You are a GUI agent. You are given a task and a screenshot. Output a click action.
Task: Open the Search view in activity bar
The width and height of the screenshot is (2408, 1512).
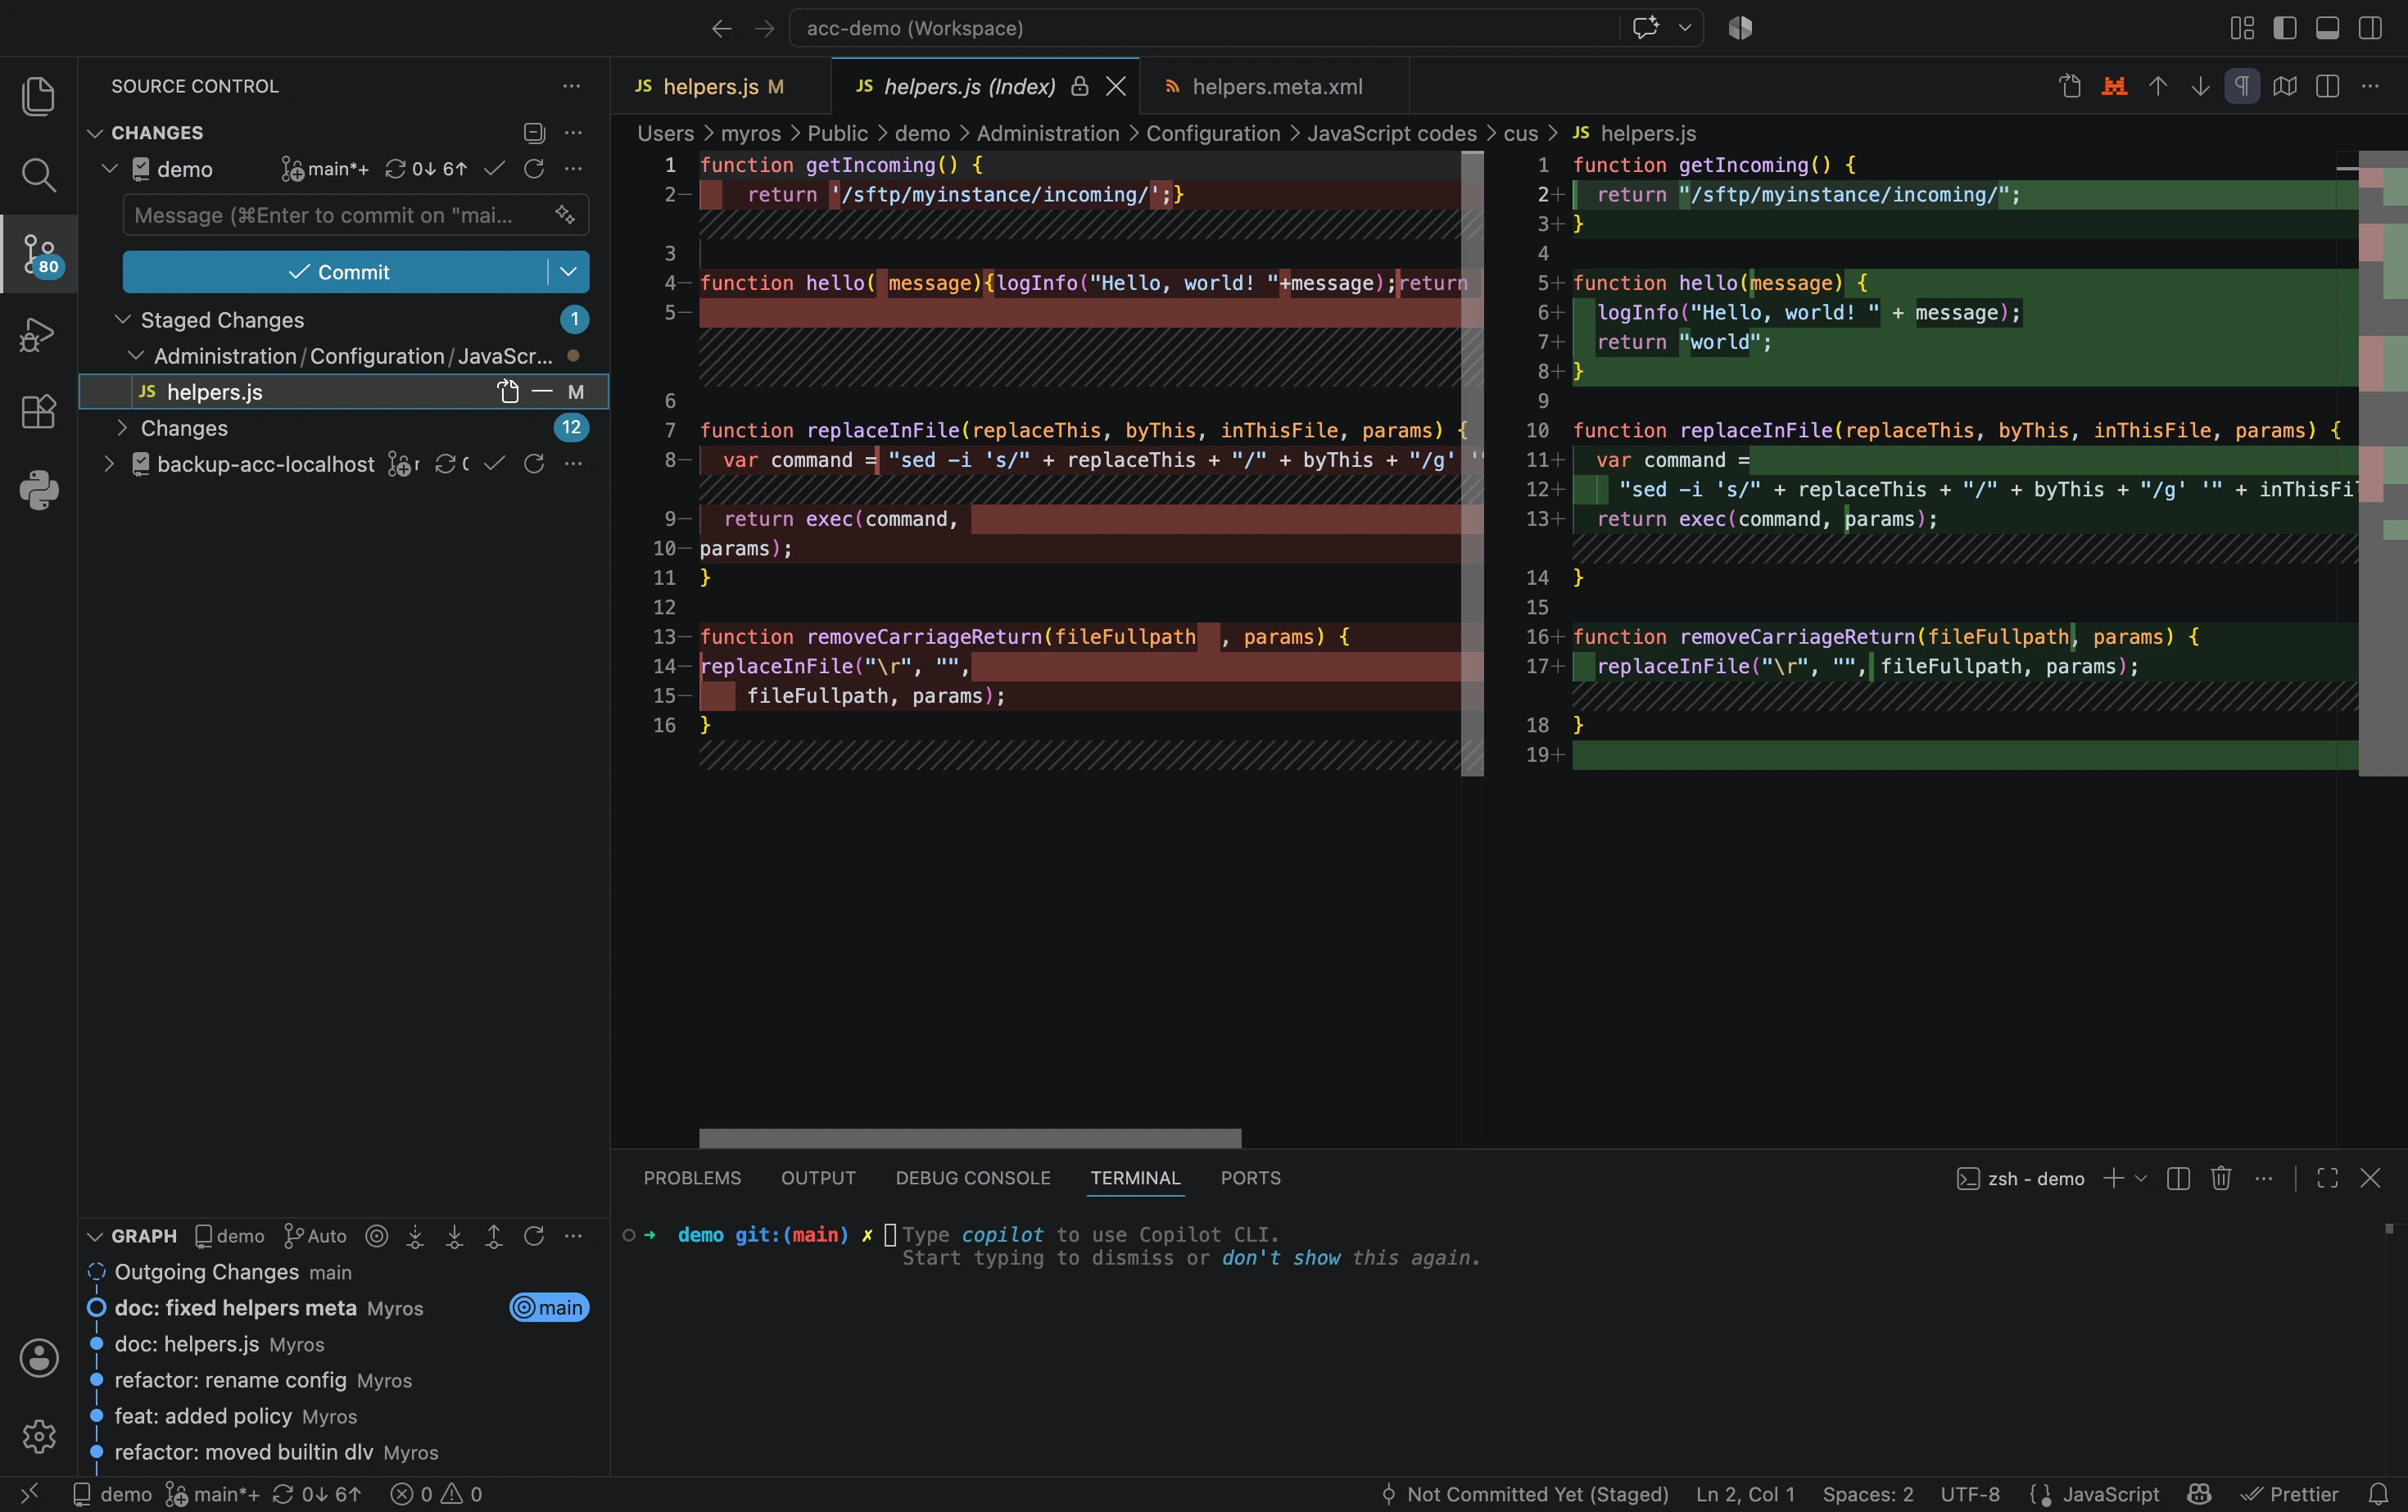[x=38, y=175]
